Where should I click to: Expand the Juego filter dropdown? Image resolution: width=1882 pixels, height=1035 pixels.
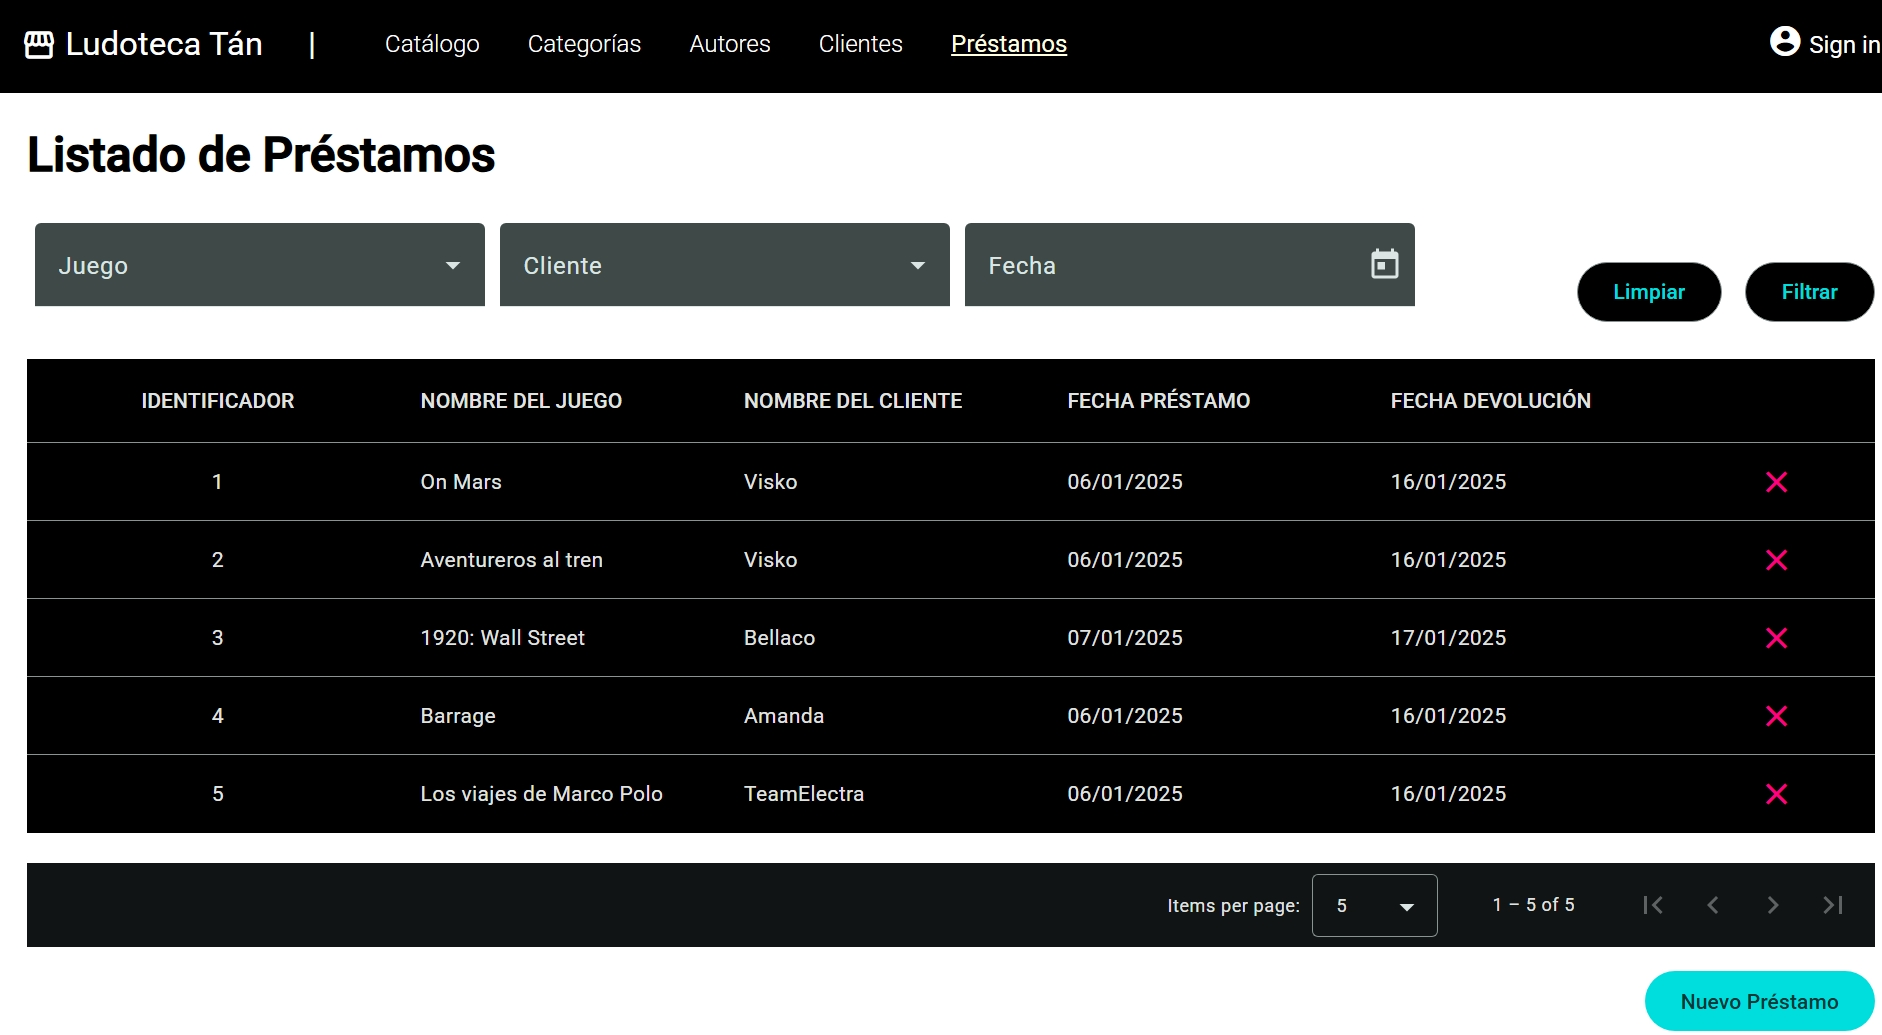(259, 265)
